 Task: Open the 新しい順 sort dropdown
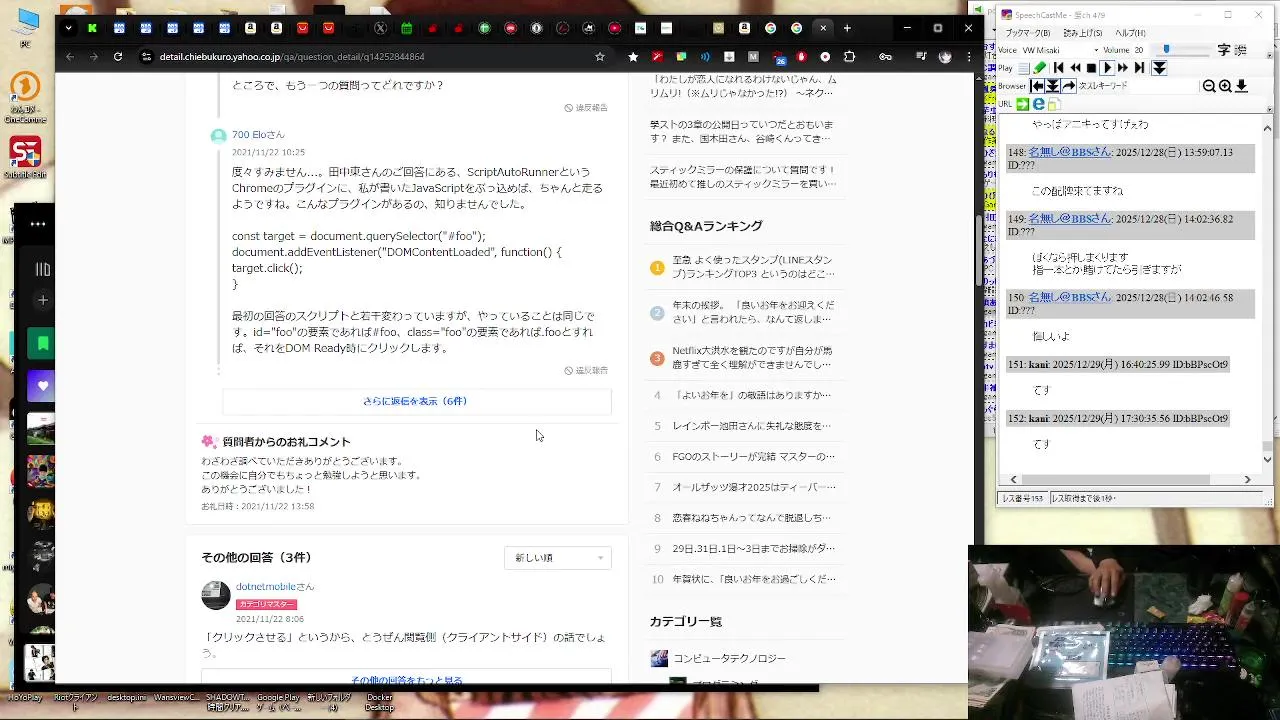point(558,558)
